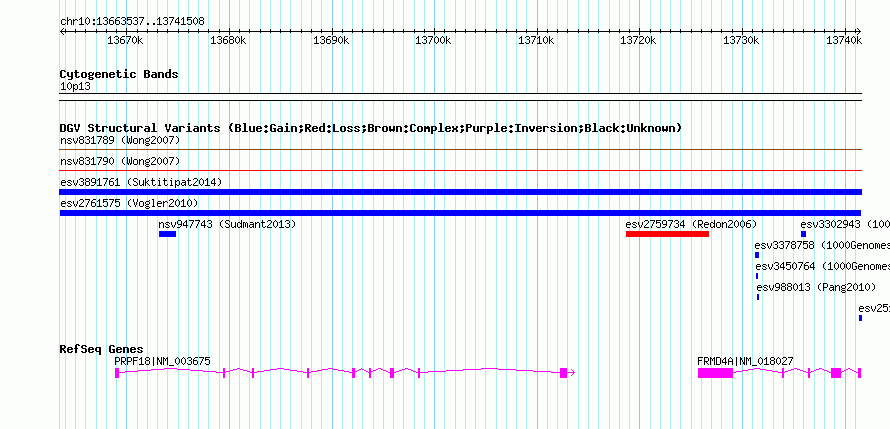The height and width of the screenshot is (429, 890).
Task: Click the 13710k ruler label
Action: tap(536, 40)
